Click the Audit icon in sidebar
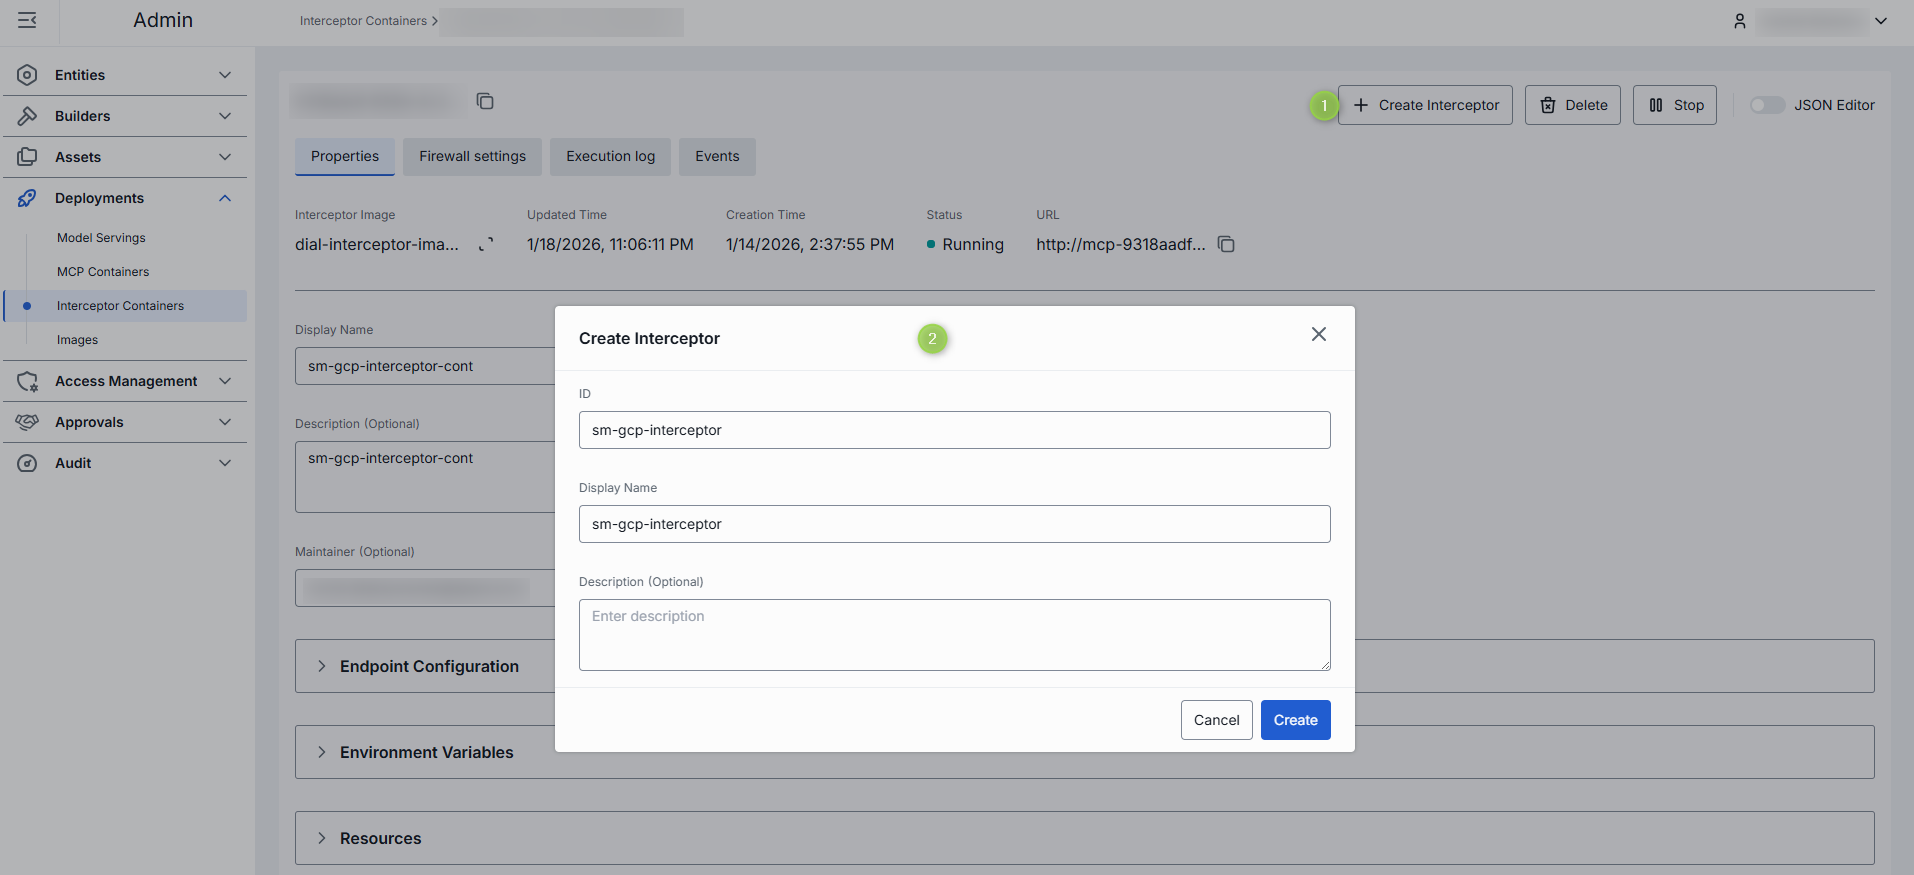Image resolution: width=1914 pixels, height=875 pixels. click(x=27, y=463)
